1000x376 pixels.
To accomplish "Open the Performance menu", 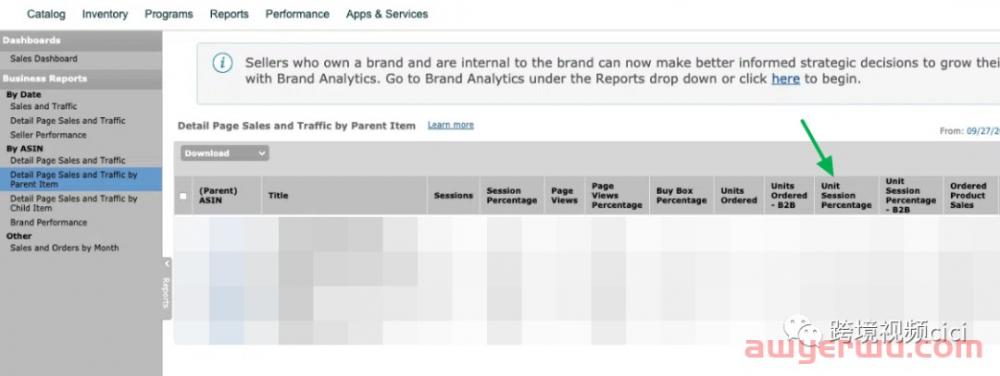I will (x=297, y=14).
